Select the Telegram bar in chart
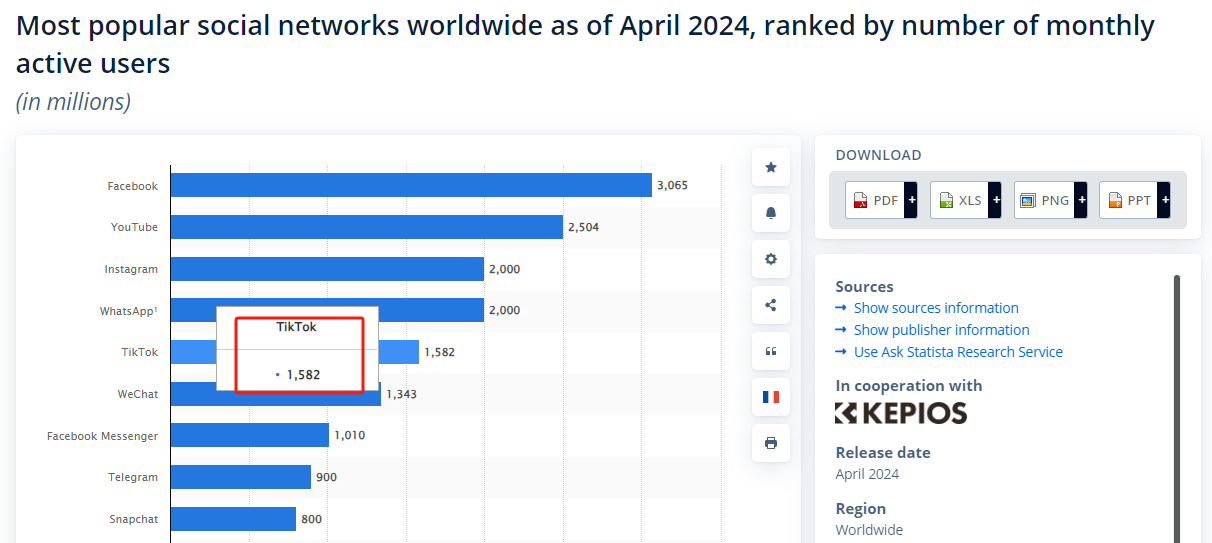The width and height of the screenshot is (1212, 543). point(241,477)
